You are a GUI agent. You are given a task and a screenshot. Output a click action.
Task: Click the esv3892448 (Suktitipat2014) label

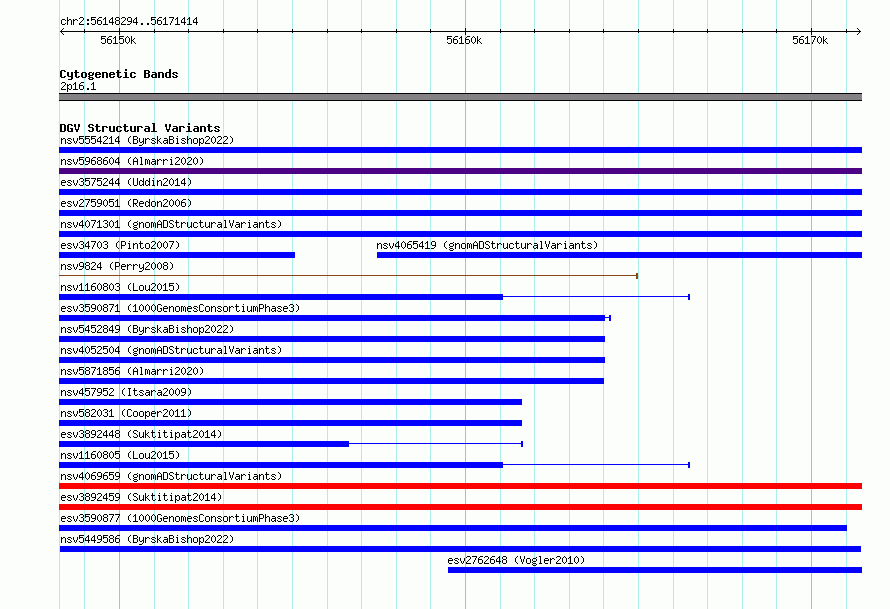(141, 434)
